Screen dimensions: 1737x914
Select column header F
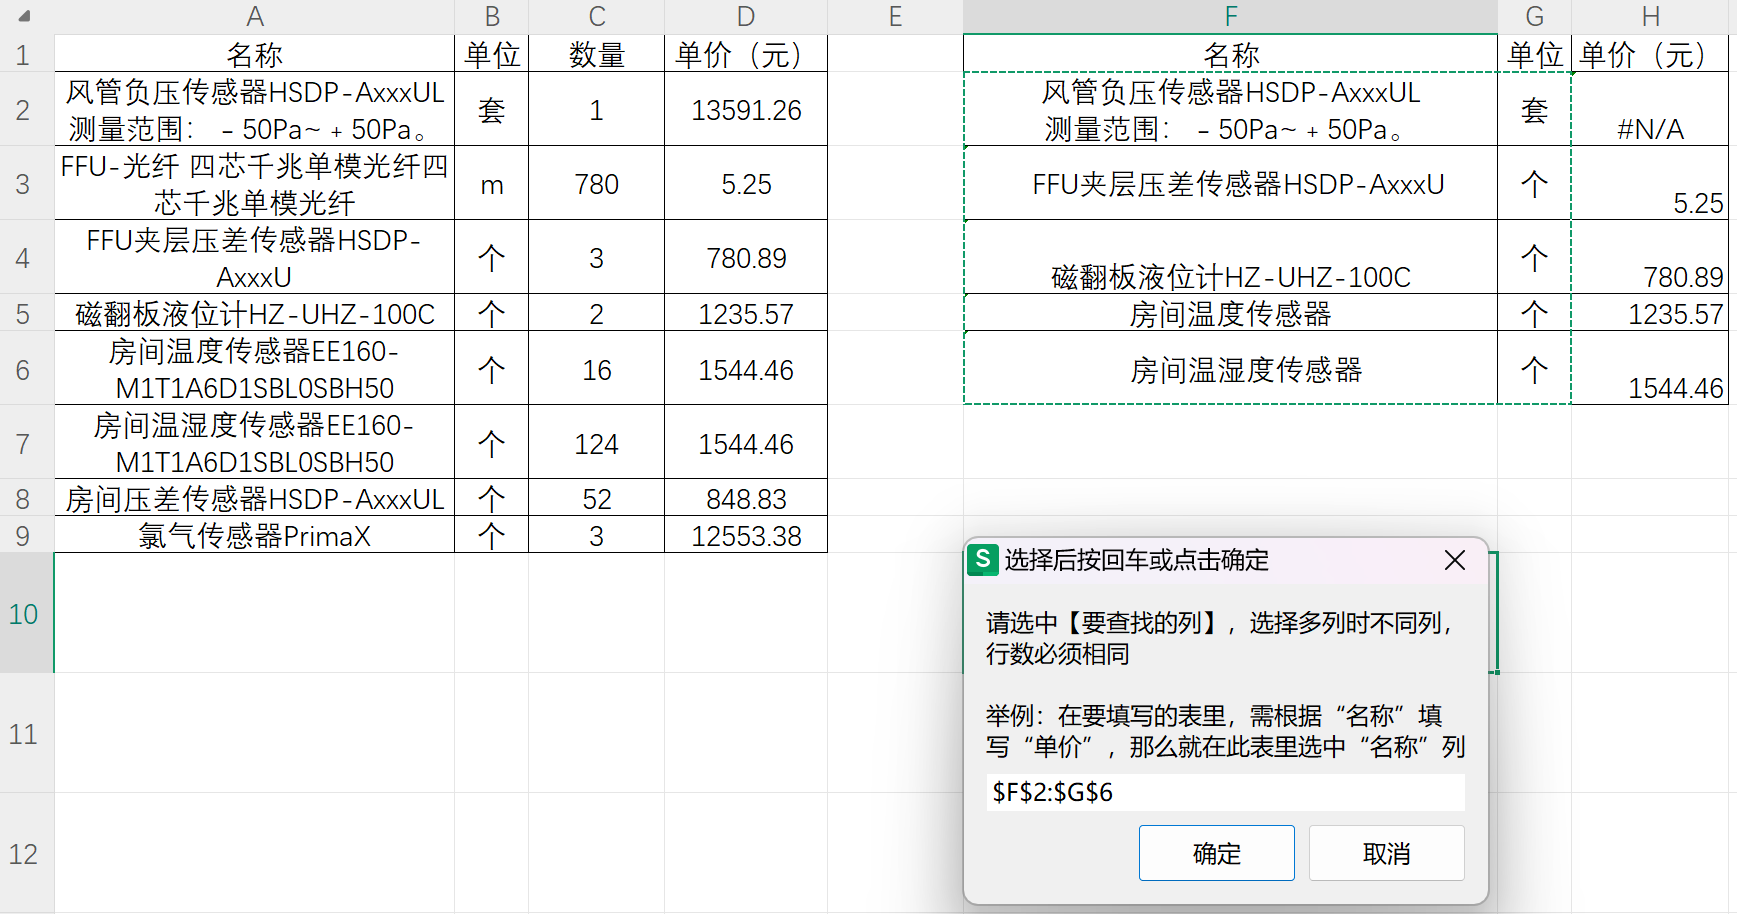pyautogui.click(x=1231, y=16)
